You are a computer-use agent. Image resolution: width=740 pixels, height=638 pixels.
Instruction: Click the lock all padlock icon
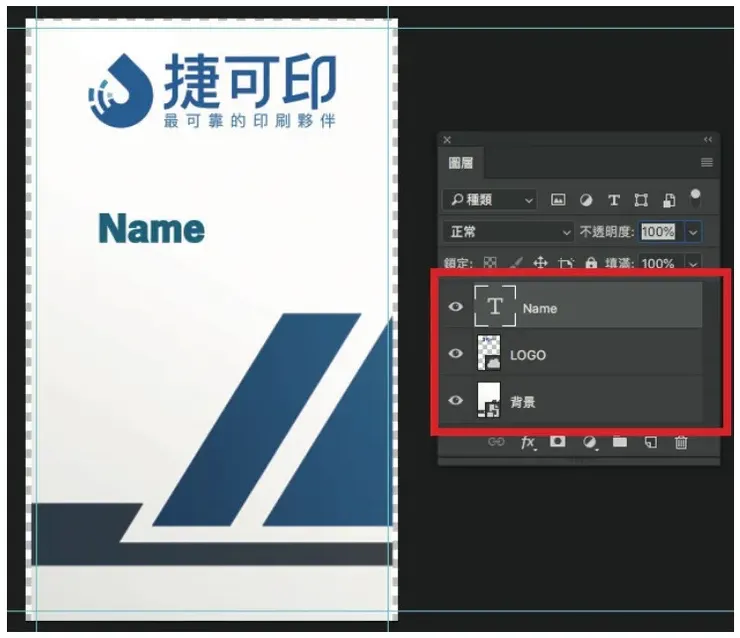pyautogui.click(x=591, y=263)
